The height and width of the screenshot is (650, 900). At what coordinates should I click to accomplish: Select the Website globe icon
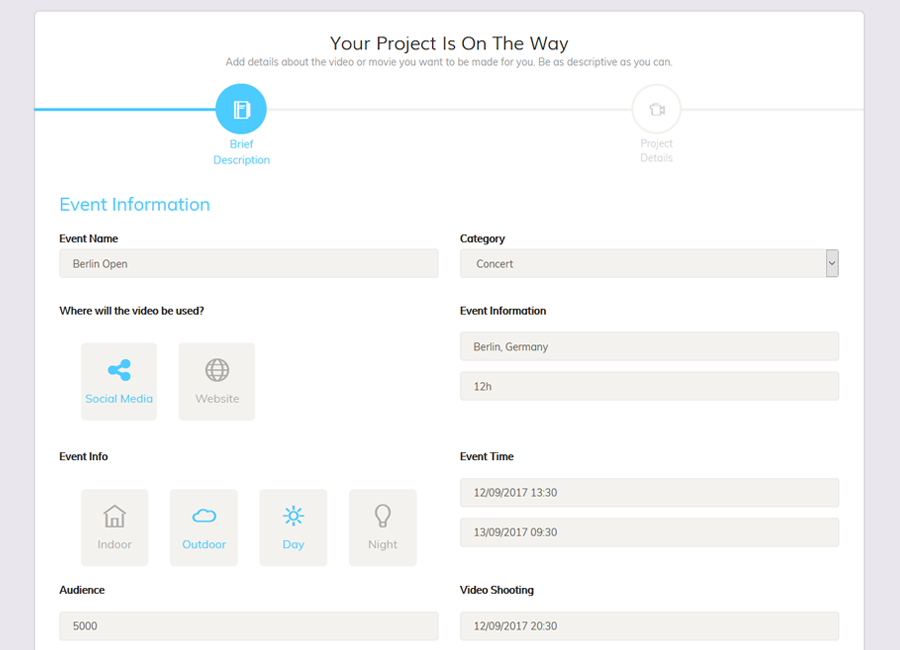[217, 370]
